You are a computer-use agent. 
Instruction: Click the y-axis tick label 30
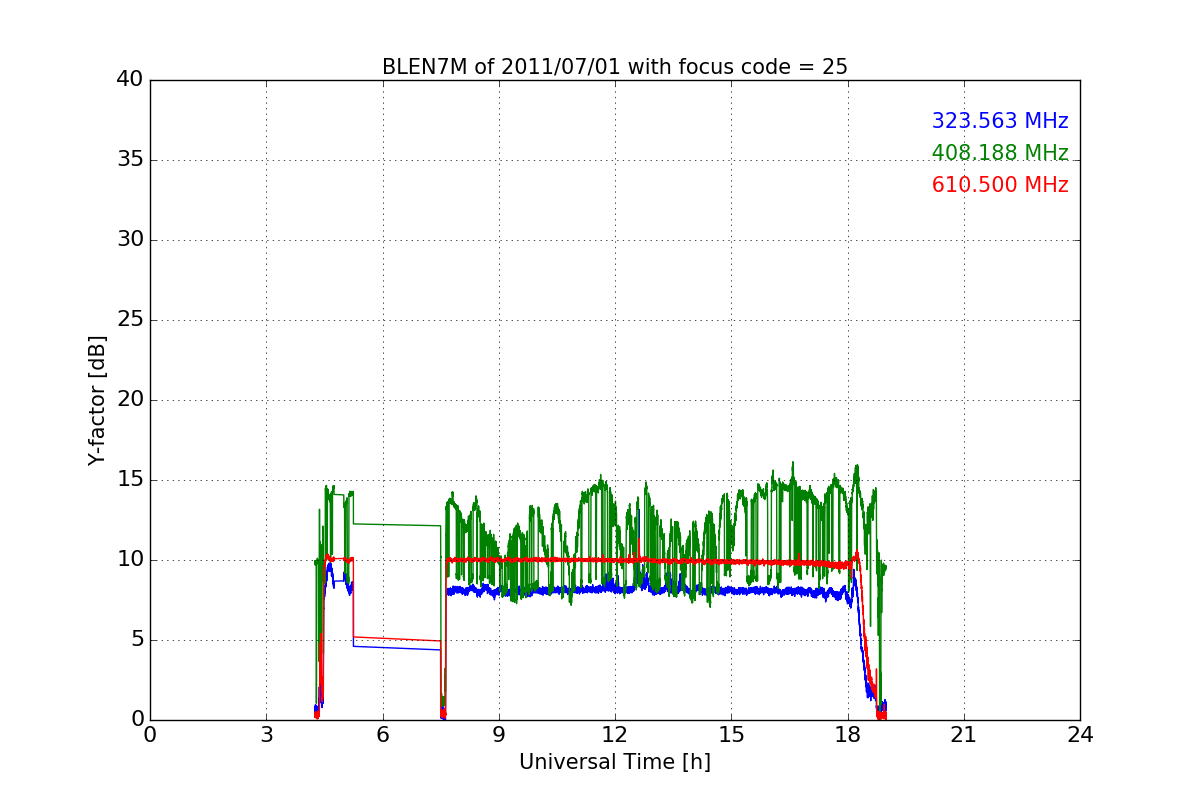coord(130,240)
